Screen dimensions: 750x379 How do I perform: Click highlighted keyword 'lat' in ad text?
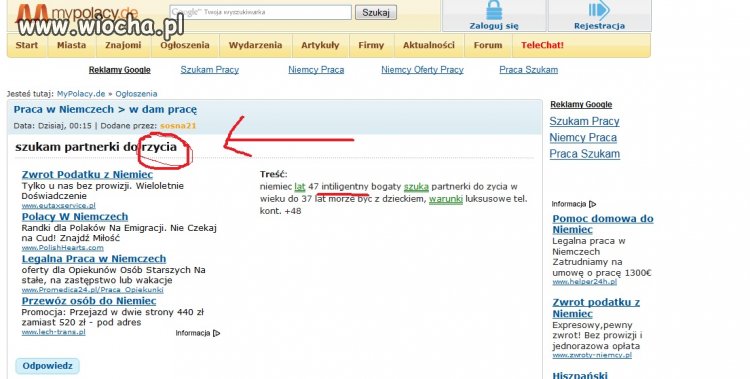click(300, 187)
